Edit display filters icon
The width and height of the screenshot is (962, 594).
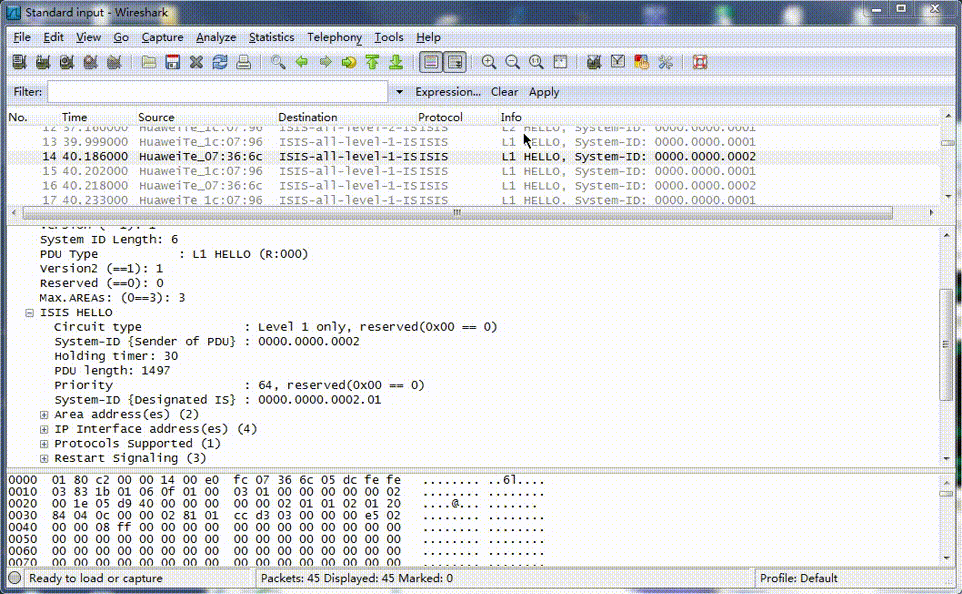point(618,62)
